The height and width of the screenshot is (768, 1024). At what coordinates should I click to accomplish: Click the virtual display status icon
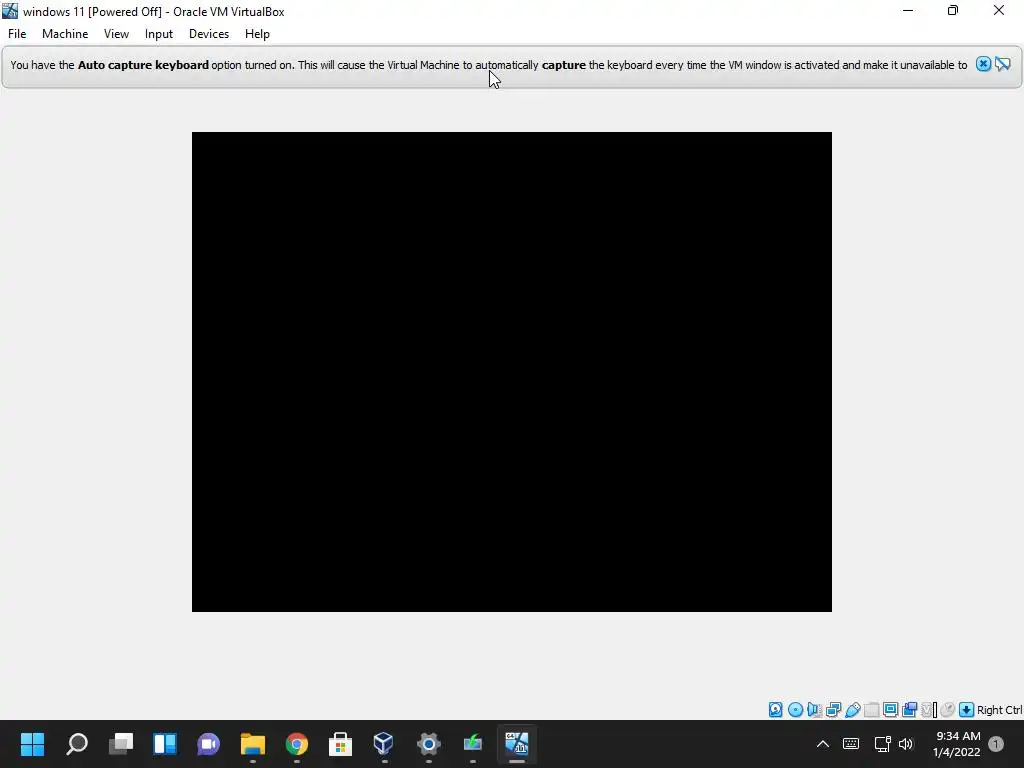(891, 710)
